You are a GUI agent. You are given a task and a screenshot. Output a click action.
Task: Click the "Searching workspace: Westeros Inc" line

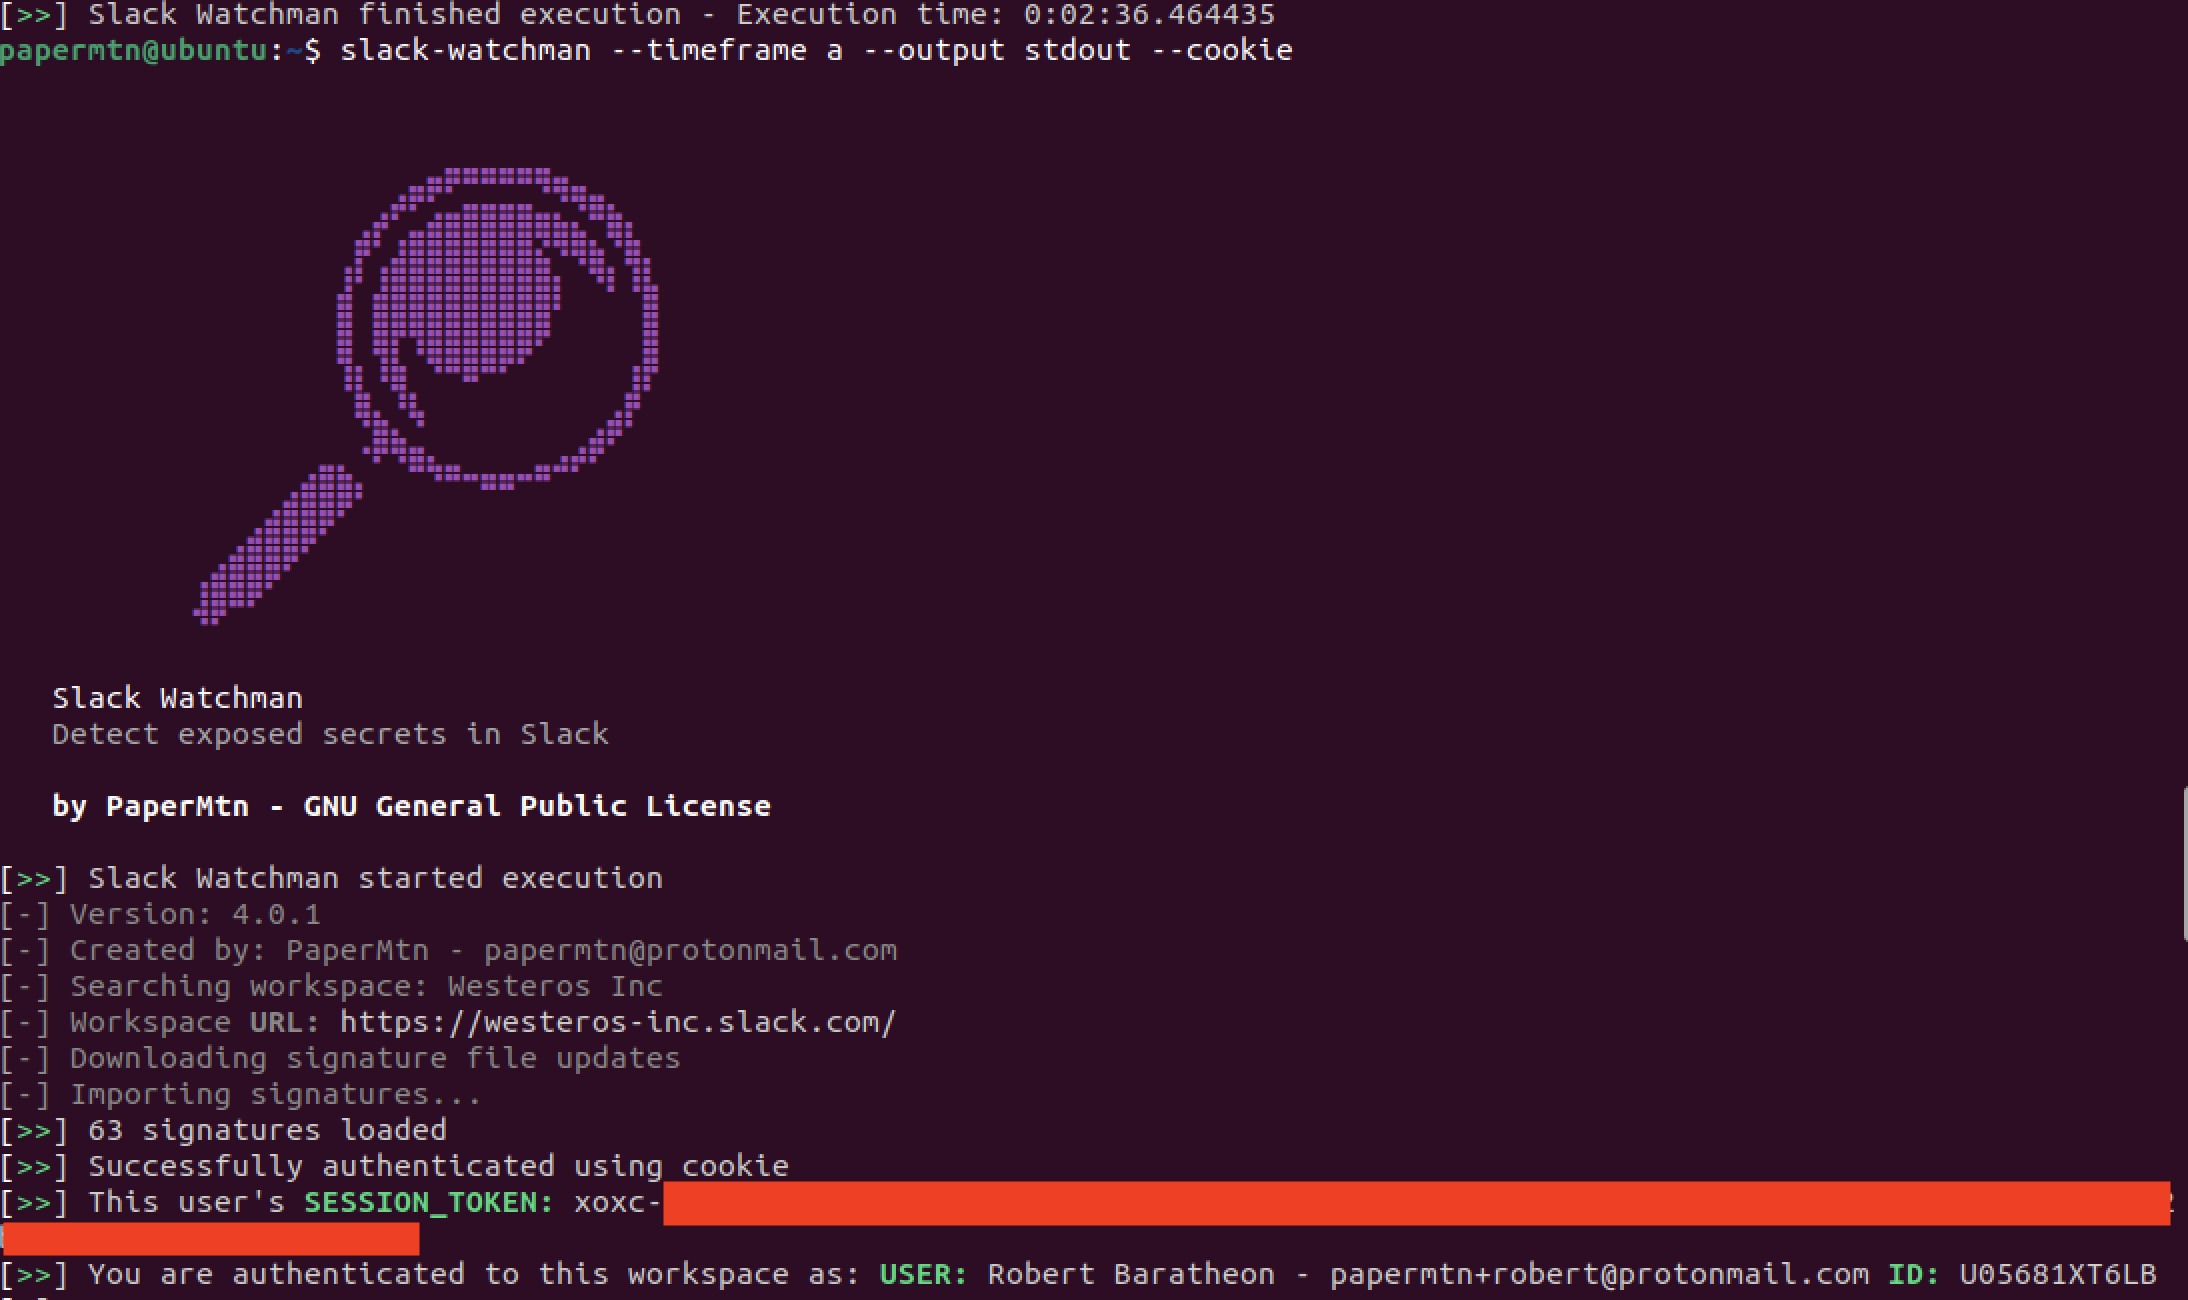tap(366, 986)
